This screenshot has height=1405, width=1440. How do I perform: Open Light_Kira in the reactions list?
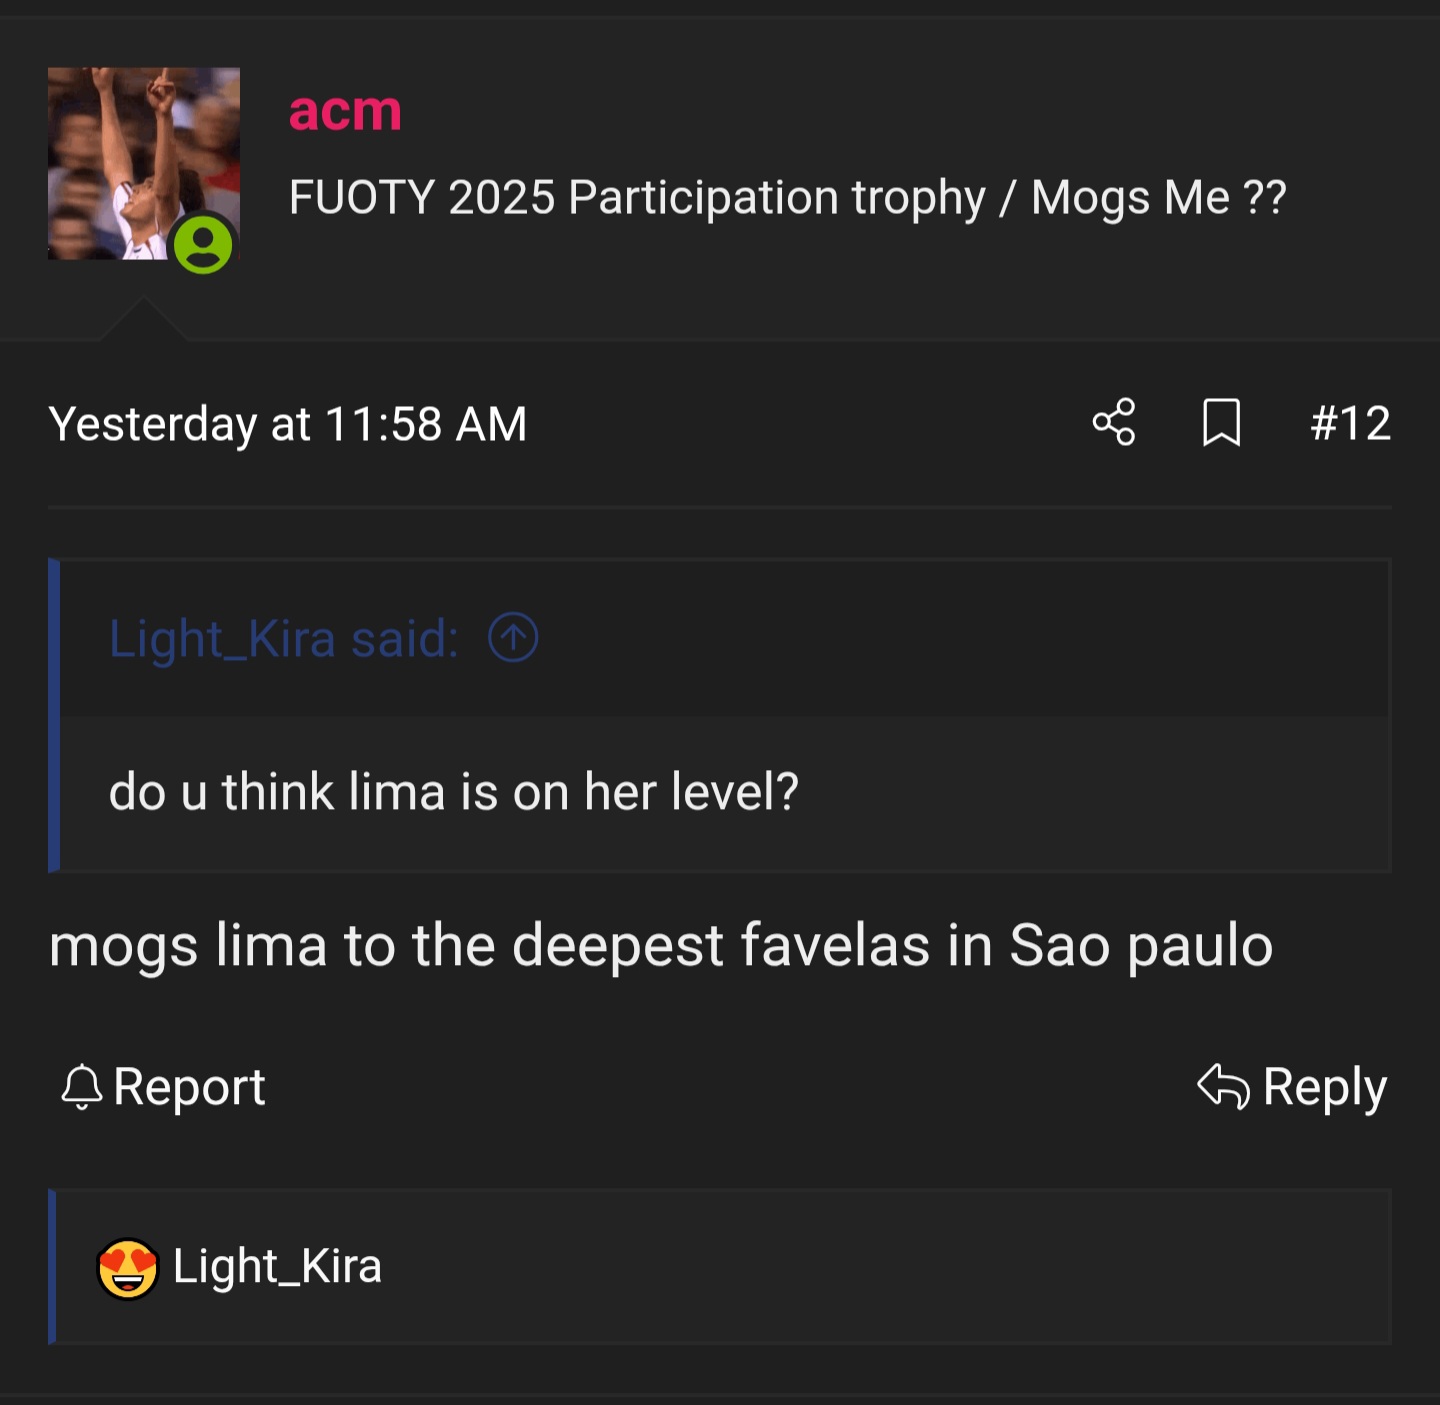click(x=277, y=1266)
